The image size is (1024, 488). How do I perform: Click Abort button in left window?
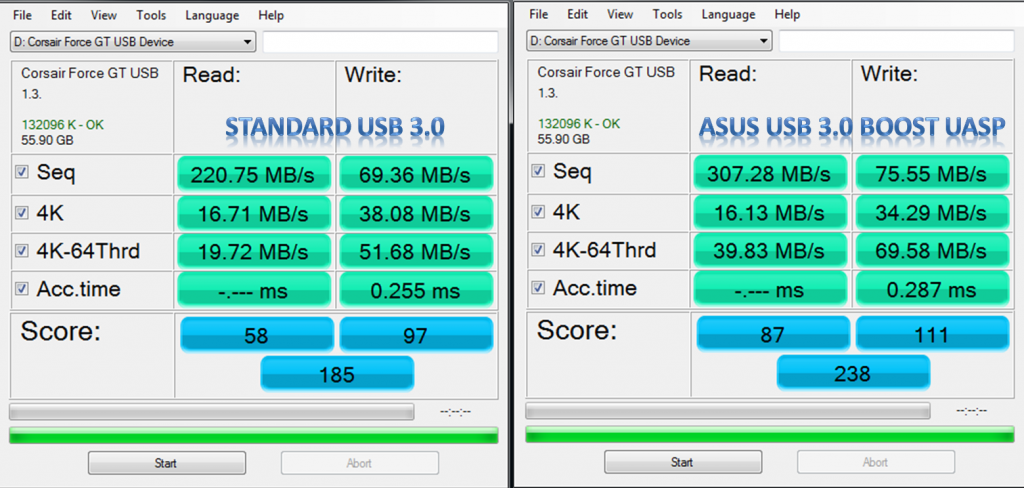click(x=359, y=463)
